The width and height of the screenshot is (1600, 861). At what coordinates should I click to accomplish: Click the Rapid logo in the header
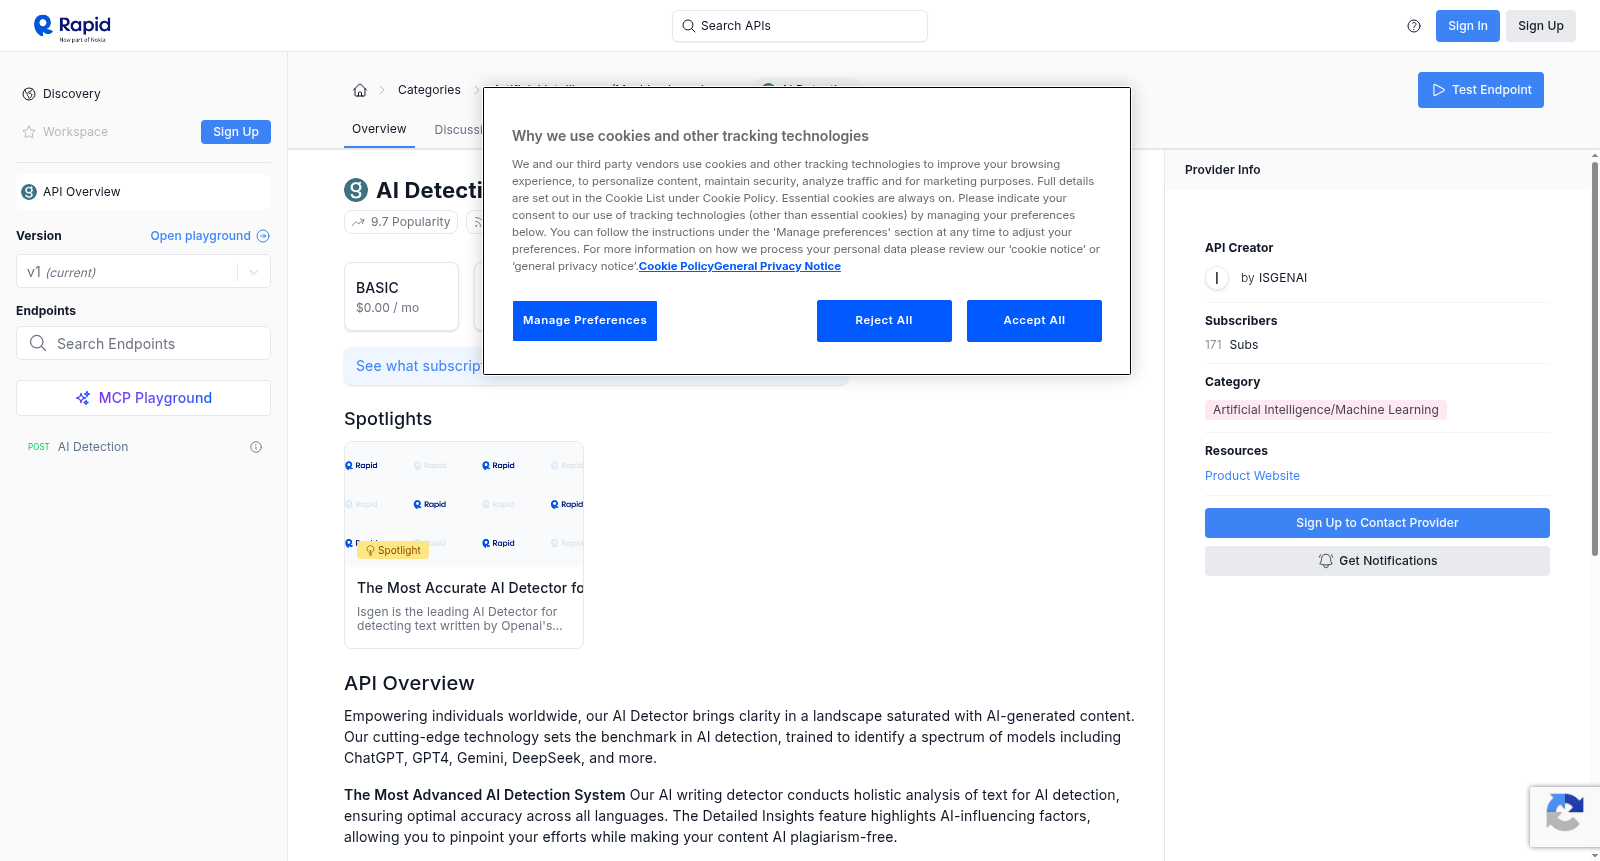pos(72,27)
